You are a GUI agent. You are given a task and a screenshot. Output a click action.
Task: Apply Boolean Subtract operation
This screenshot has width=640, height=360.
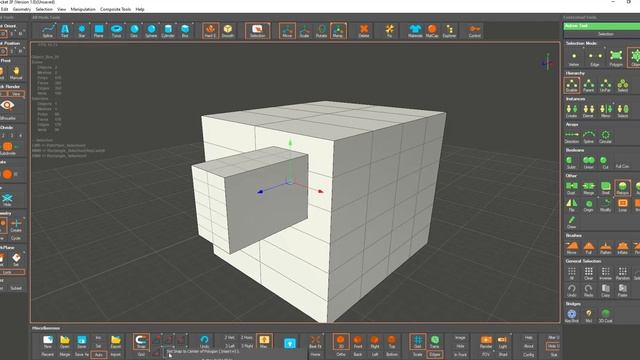click(x=571, y=162)
